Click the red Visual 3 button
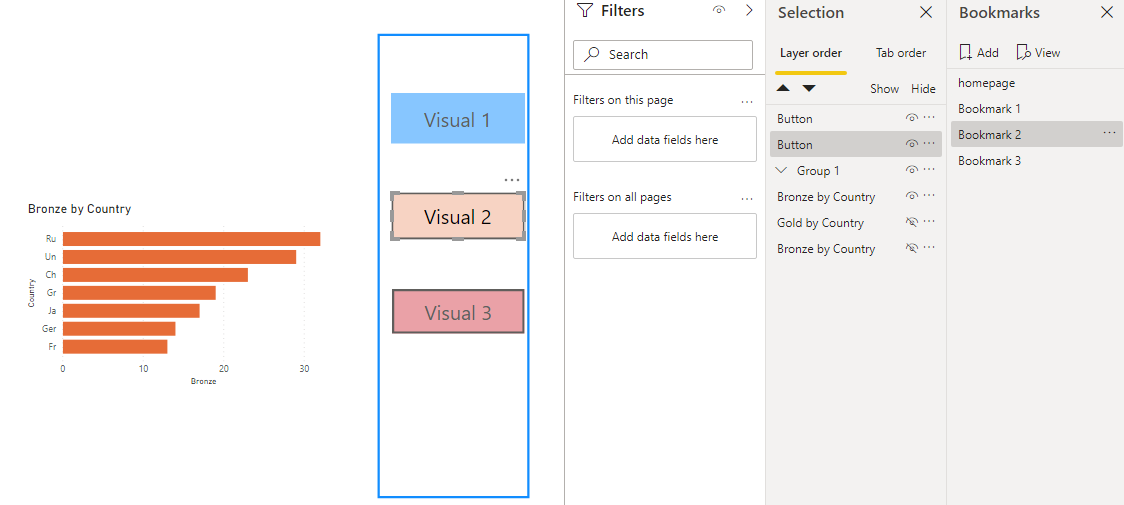1124x505 pixels. coord(457,312)
